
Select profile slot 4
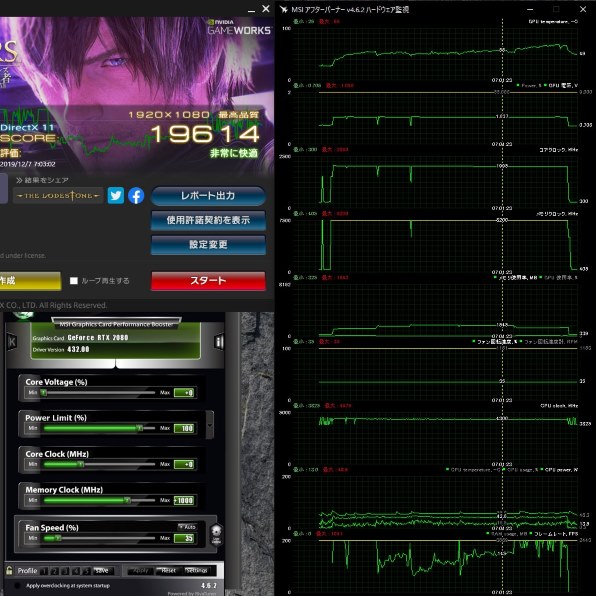[76, 571]
